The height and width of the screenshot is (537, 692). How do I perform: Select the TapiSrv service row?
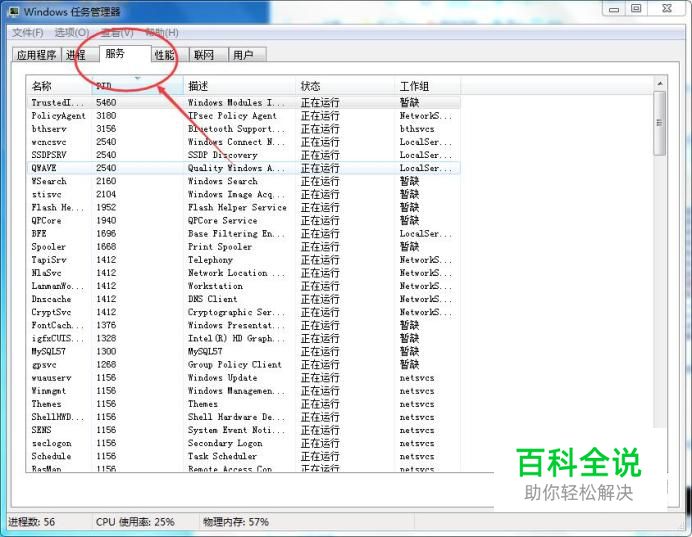pyautogui.click(x=243, y=260)
